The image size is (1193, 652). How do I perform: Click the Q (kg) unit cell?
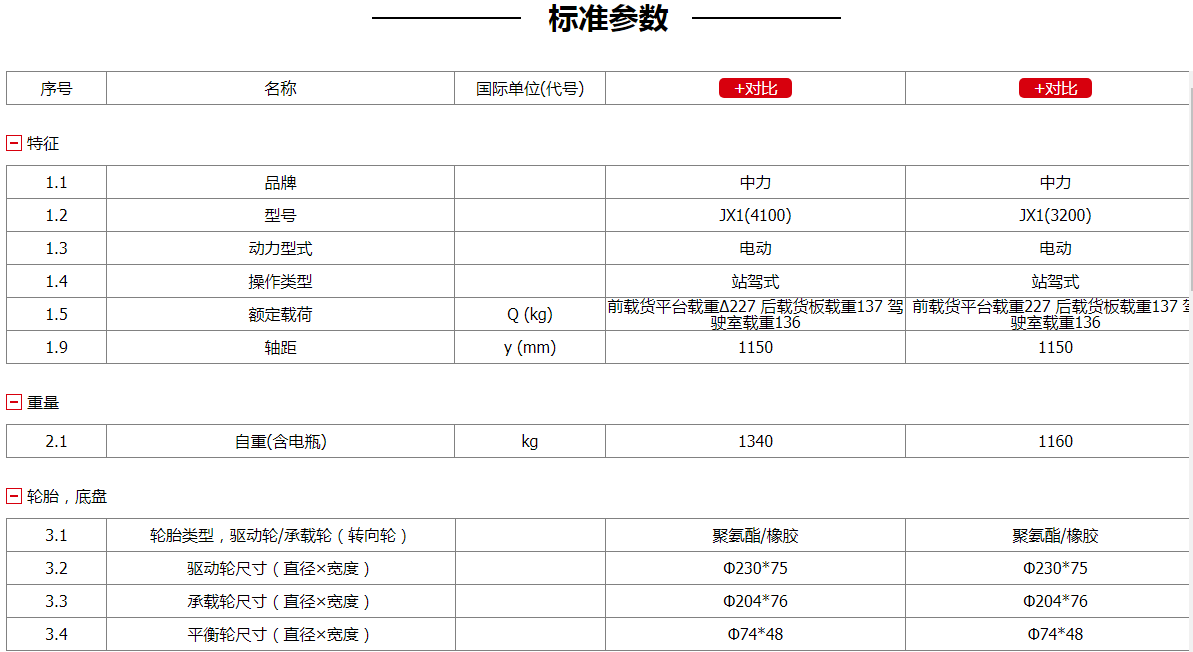coord(530,314)
